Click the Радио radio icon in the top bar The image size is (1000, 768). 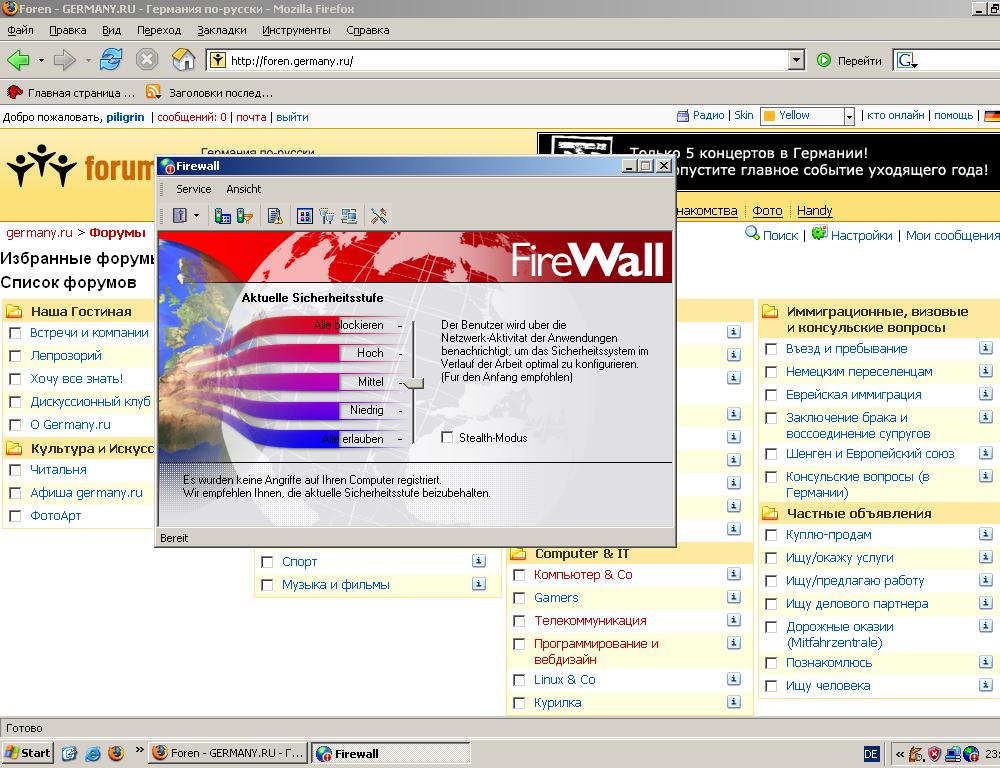coord(682,115)
